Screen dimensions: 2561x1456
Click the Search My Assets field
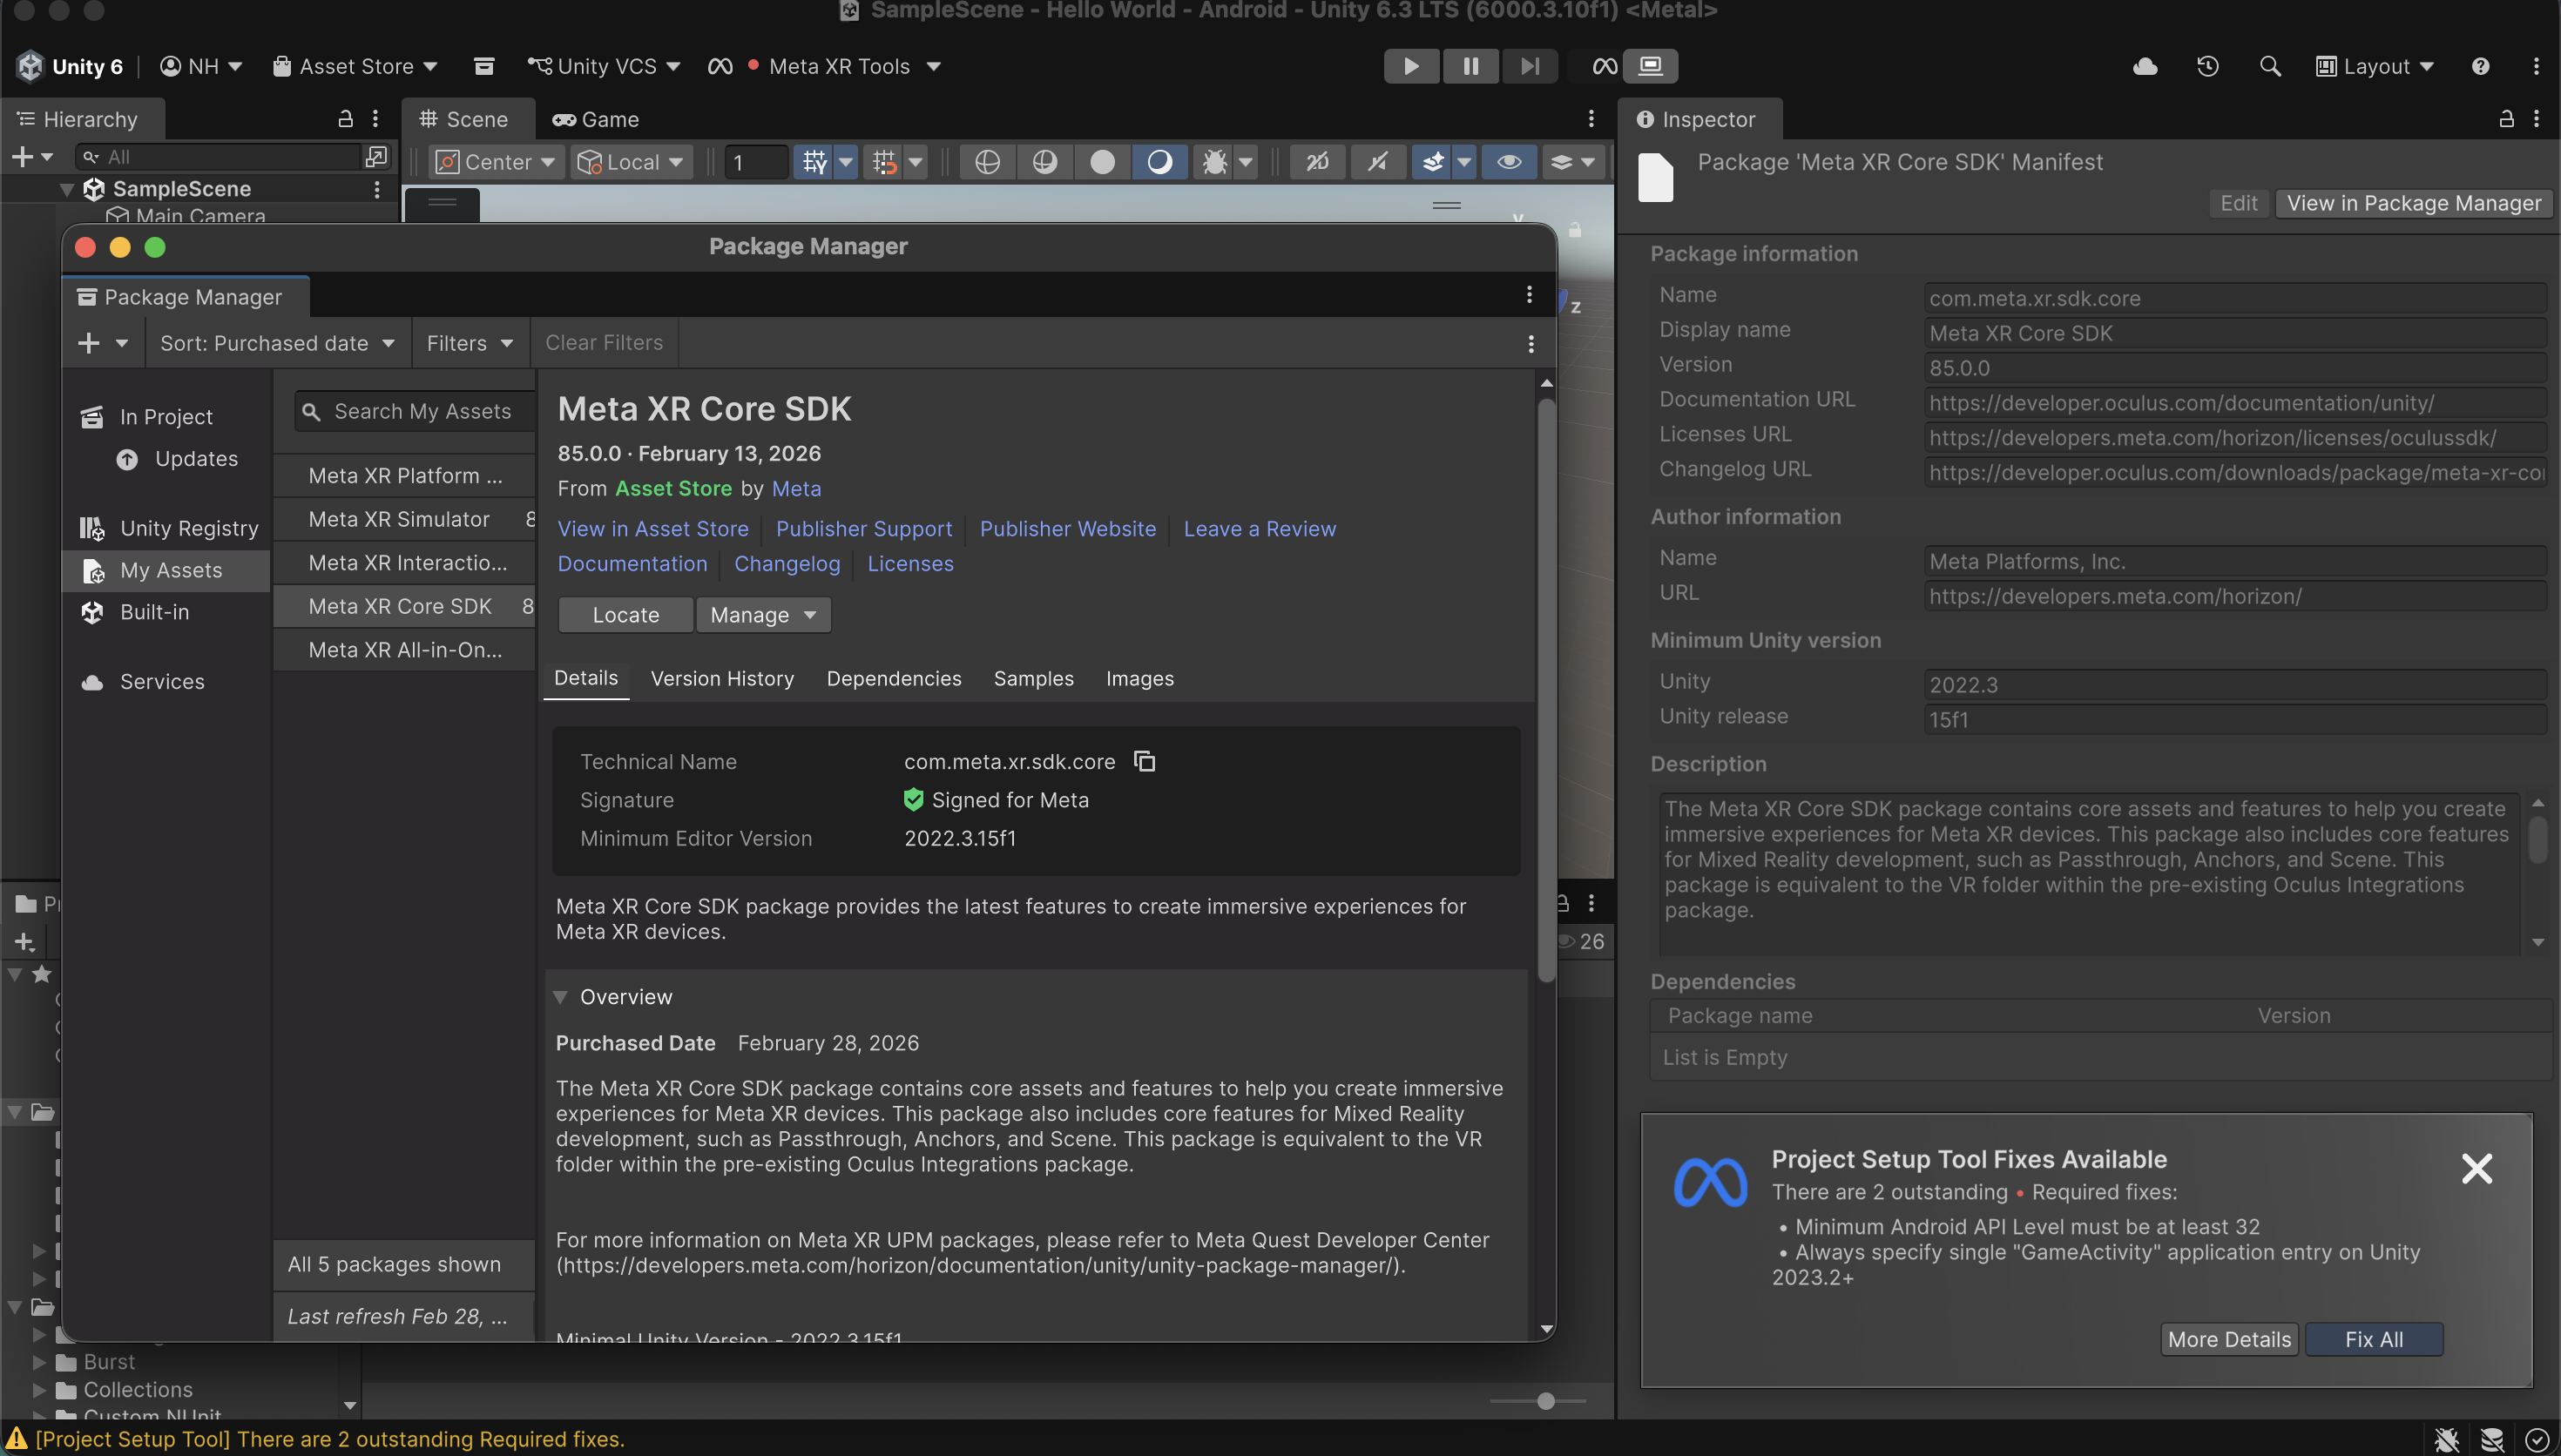[x=422, y=411]
